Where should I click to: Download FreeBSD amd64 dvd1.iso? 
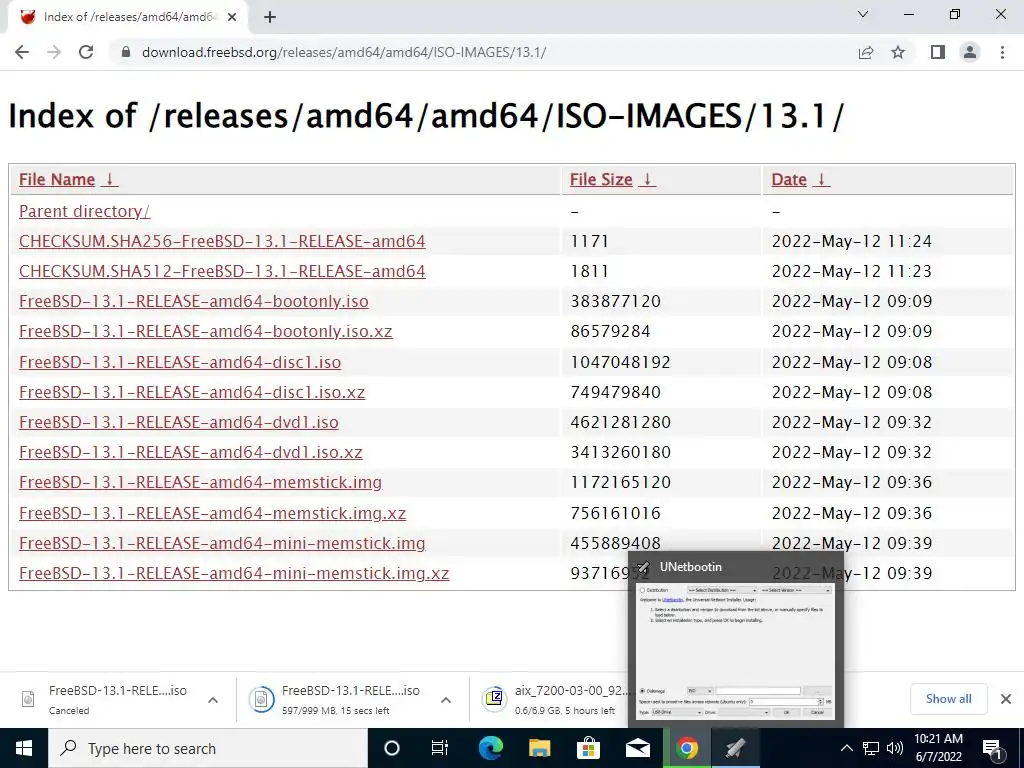tap(179, 422)
